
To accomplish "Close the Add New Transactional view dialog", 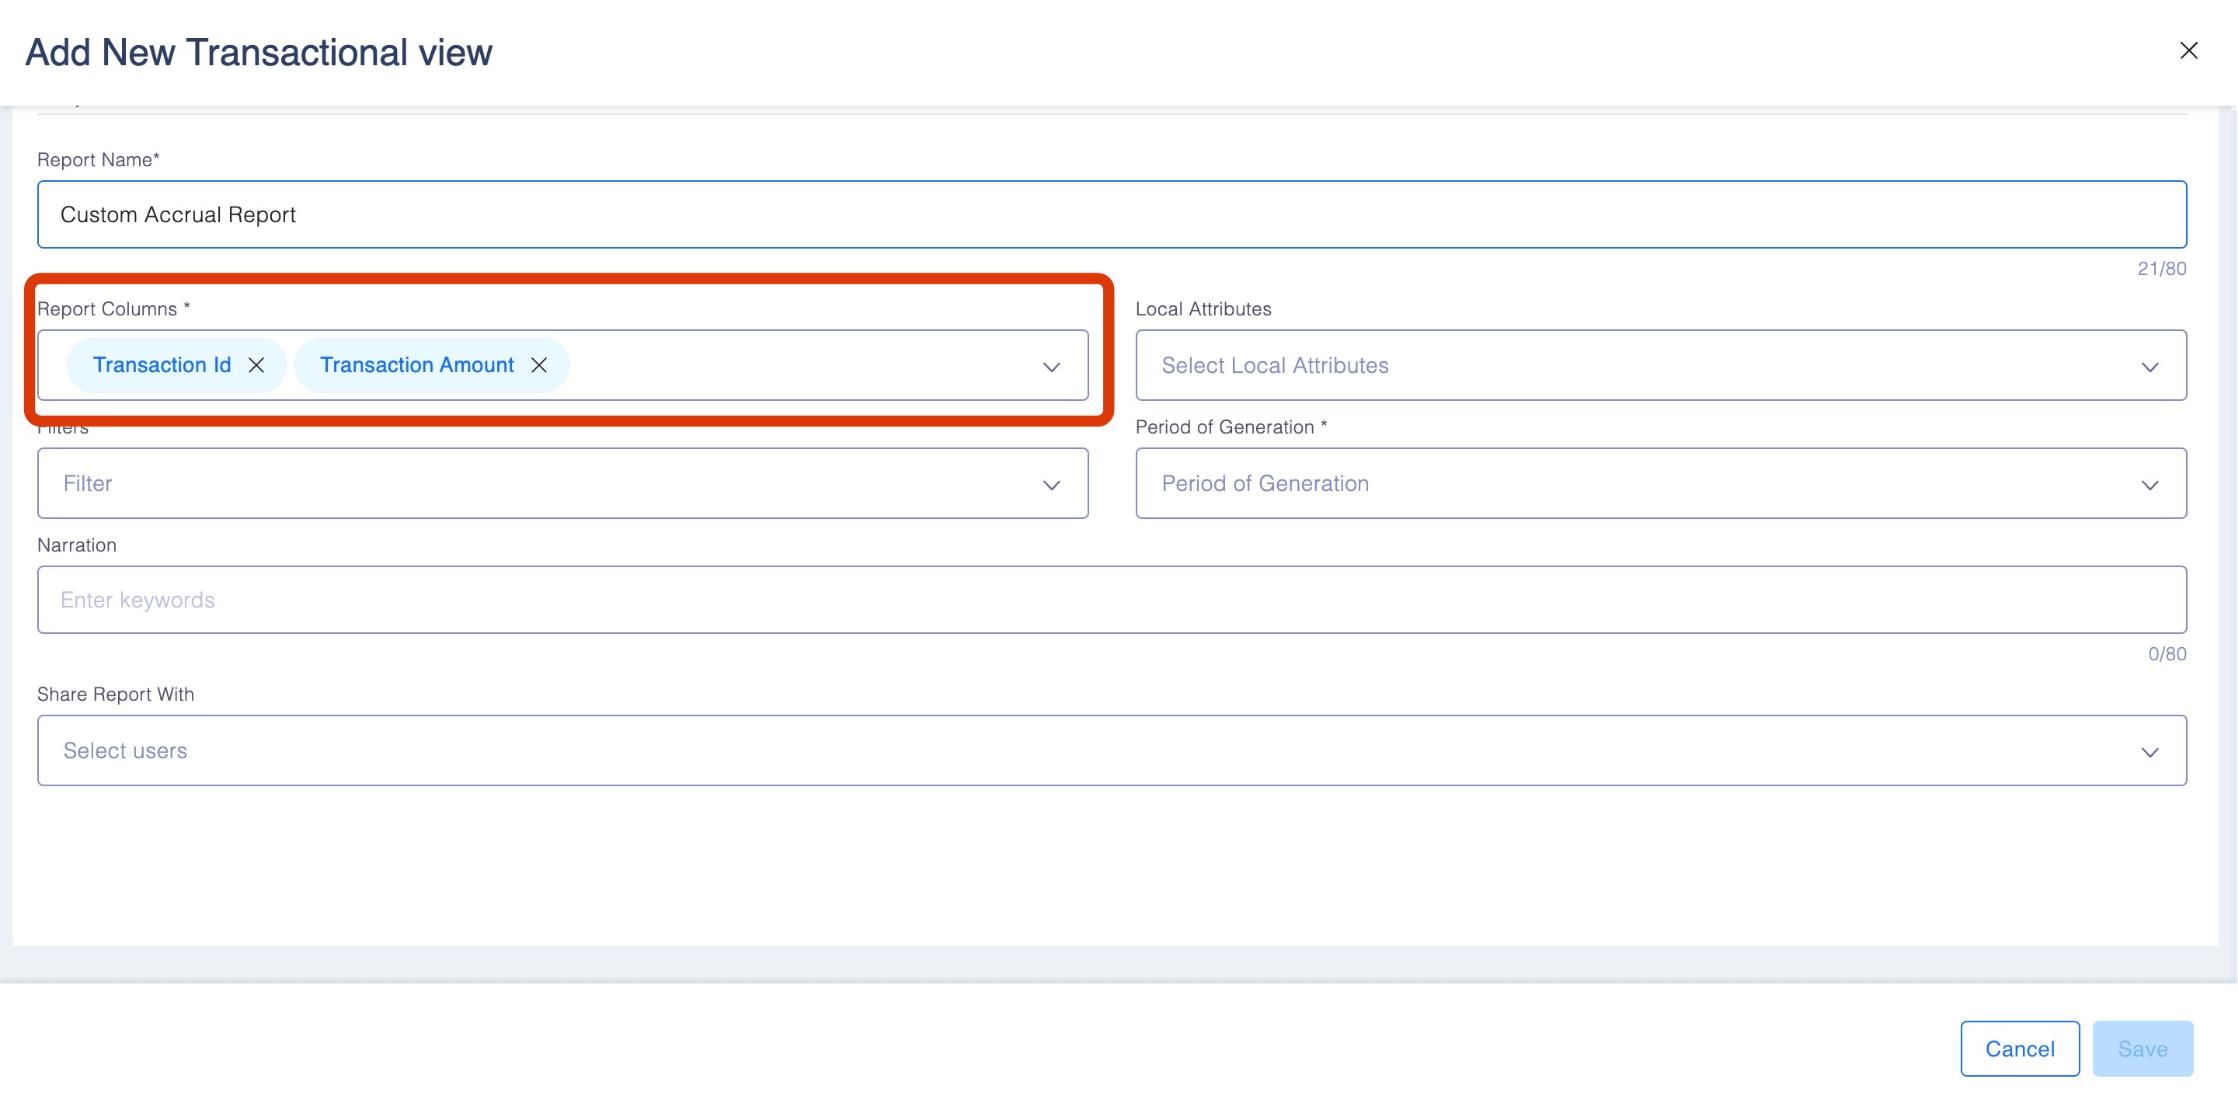I will 2188,51.
